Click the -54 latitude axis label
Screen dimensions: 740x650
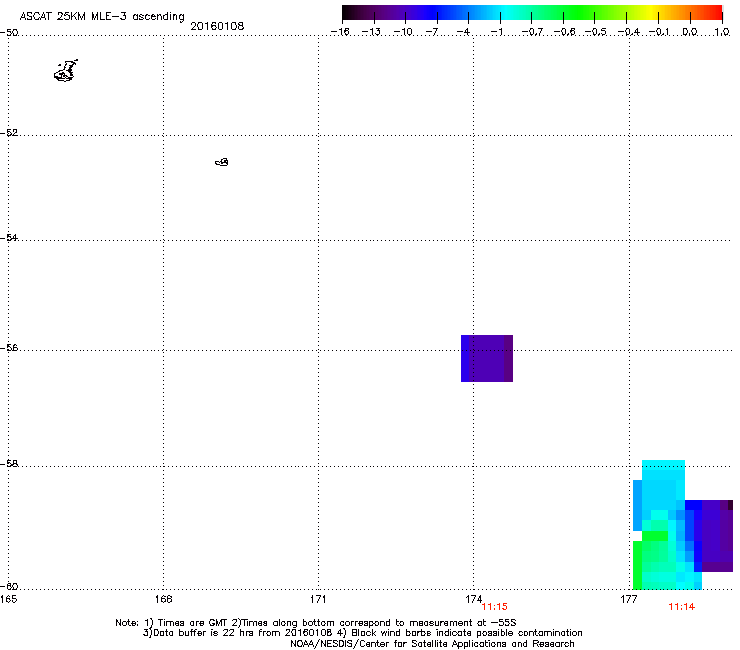point(9,237)
